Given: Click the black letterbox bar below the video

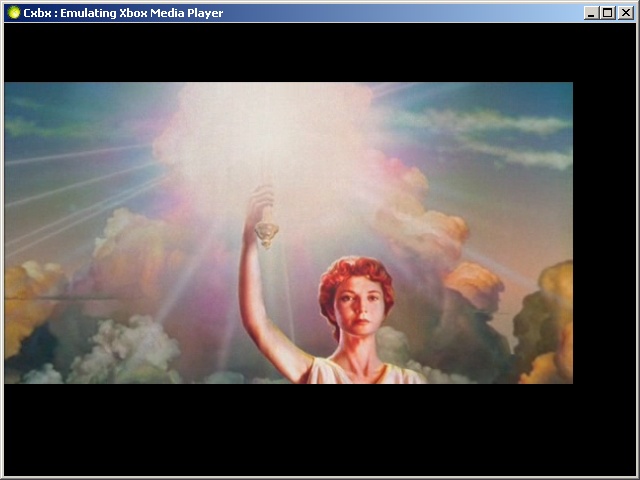Looking at the screenshot, I should tap(300, 430).
